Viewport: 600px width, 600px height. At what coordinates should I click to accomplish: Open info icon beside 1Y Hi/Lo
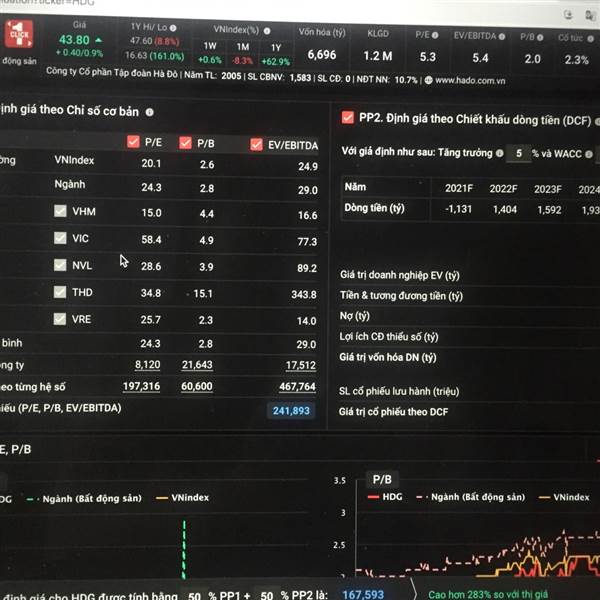coord(173,28)
